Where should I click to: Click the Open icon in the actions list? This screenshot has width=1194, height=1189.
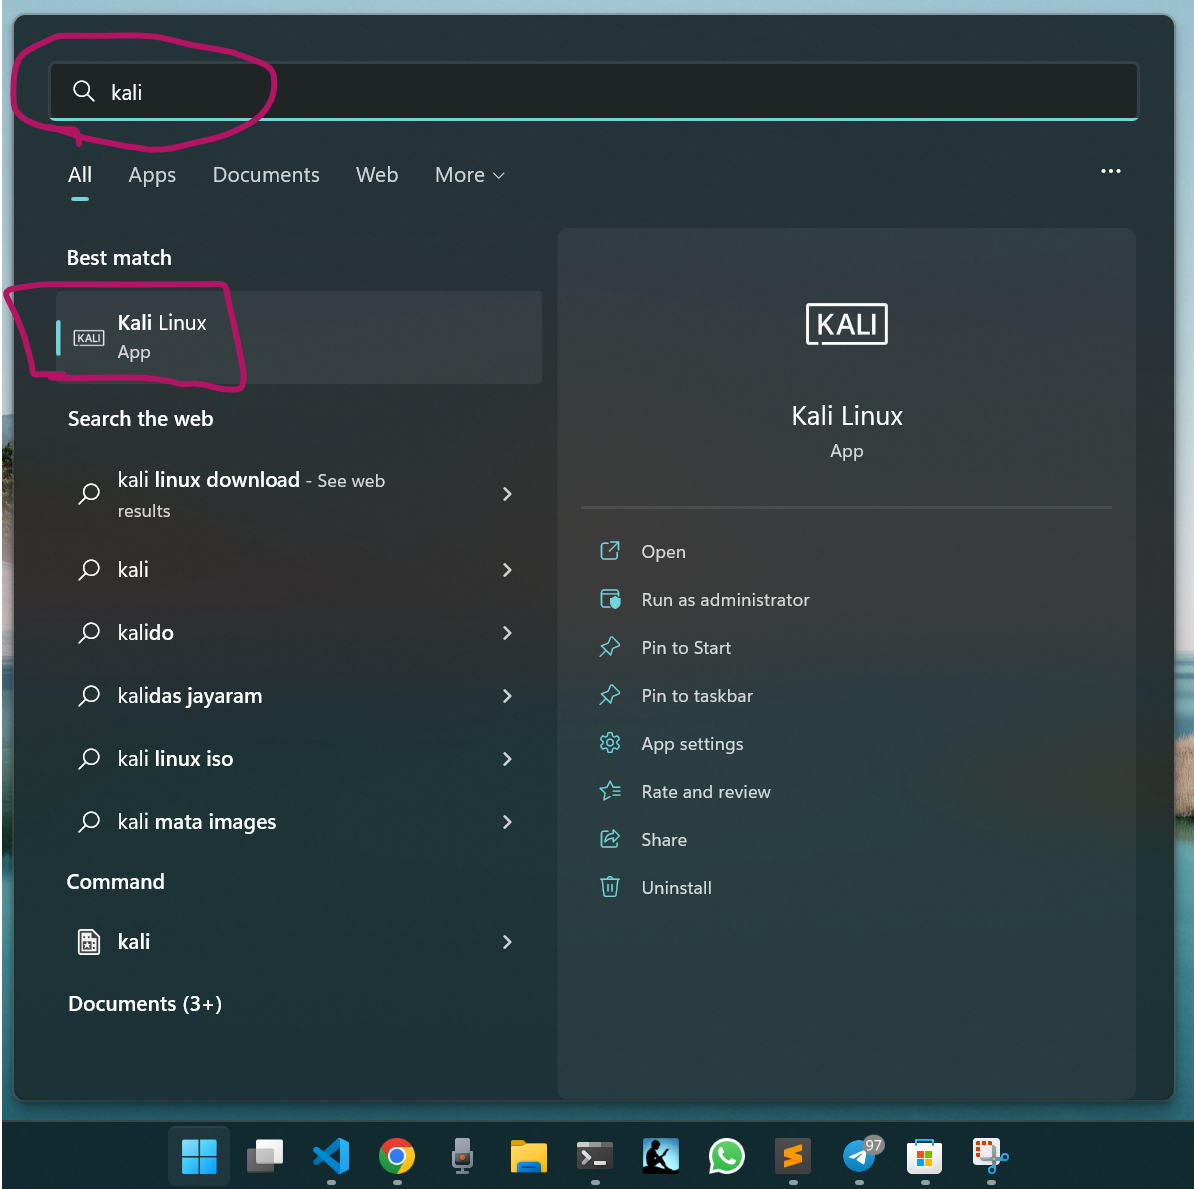point(610,551)
